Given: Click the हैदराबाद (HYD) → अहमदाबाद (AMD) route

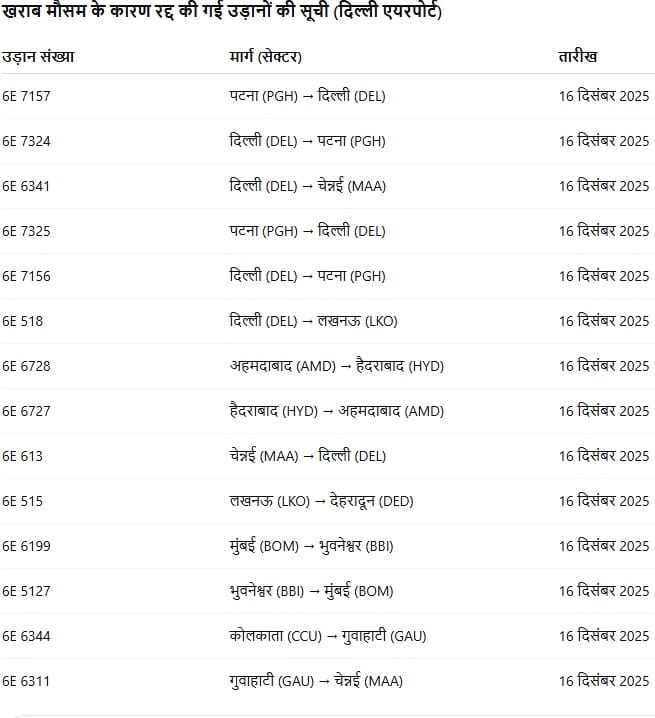Looking at the screenshot, I should tap(336, 411).
